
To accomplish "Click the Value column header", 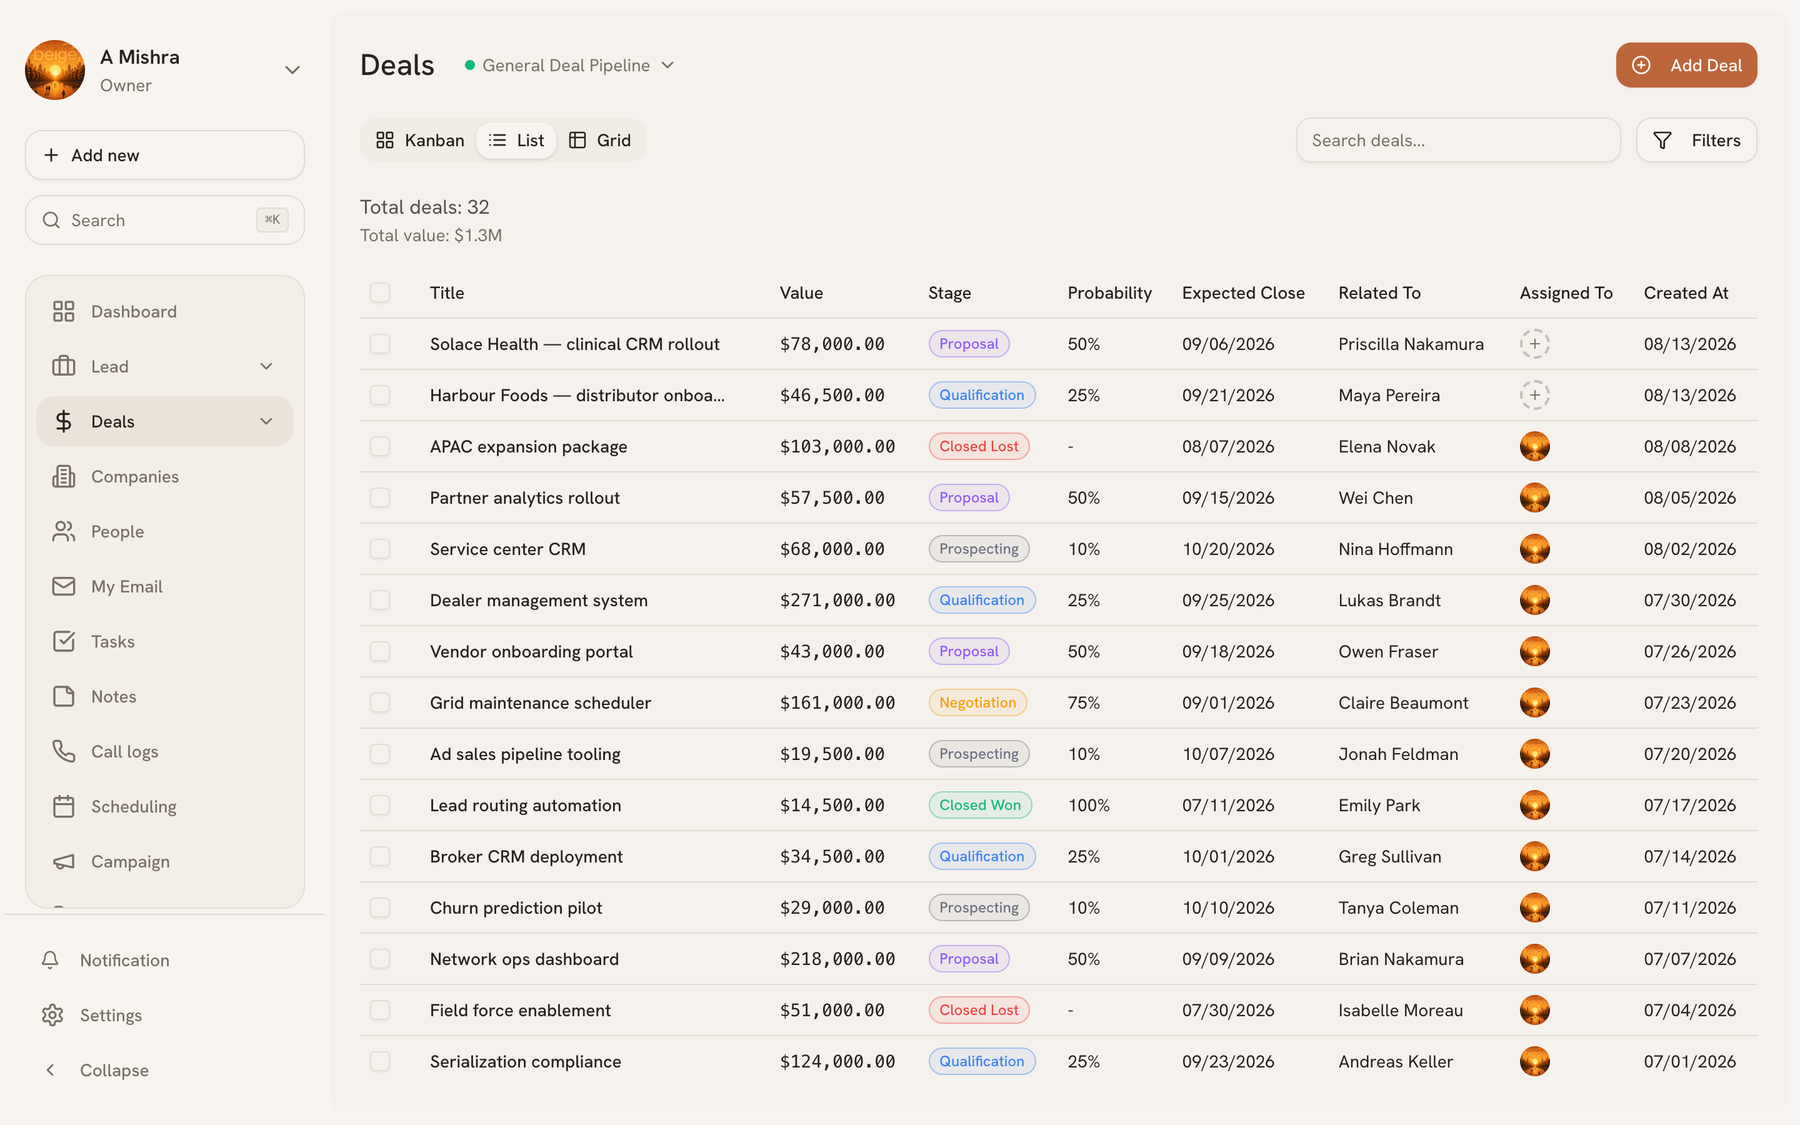I will pyautogui.click(x=801, y=293).
